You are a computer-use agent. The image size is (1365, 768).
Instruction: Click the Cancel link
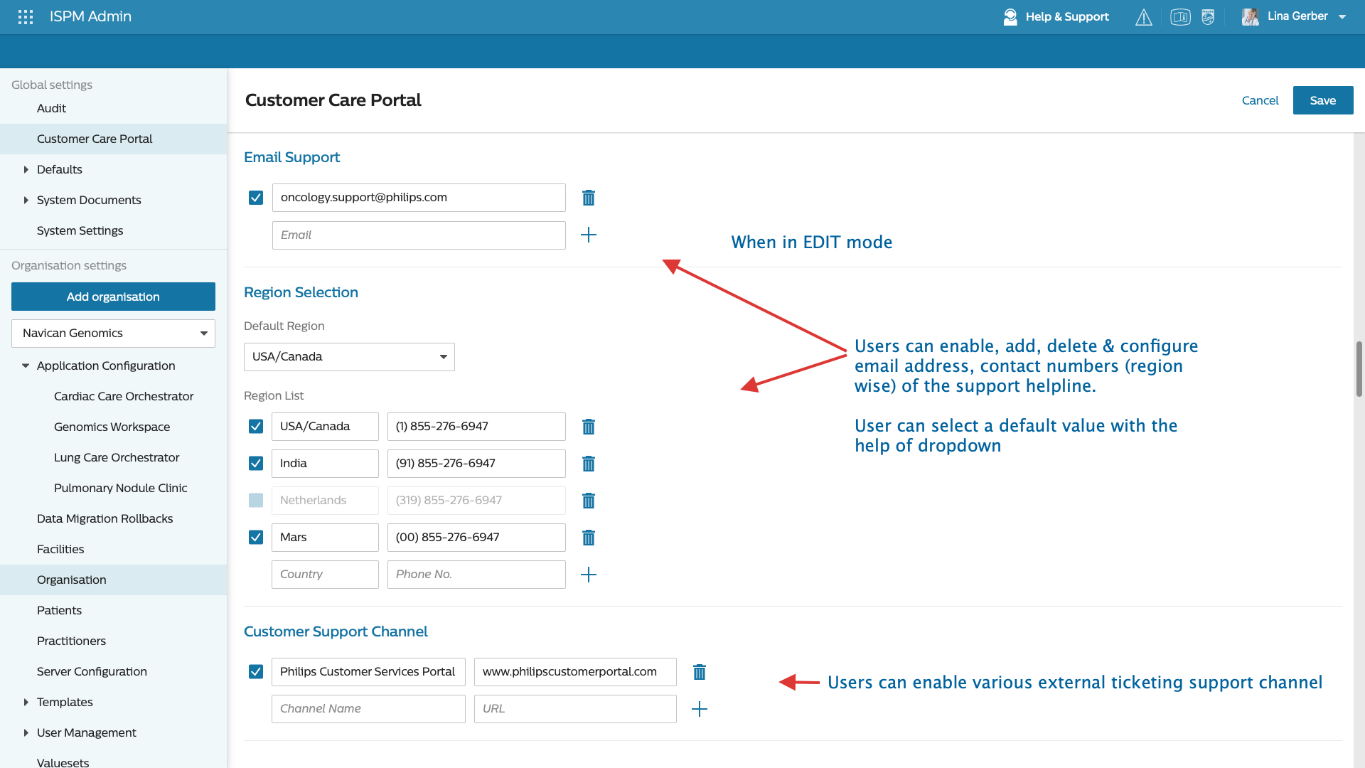pos(1260,100)
